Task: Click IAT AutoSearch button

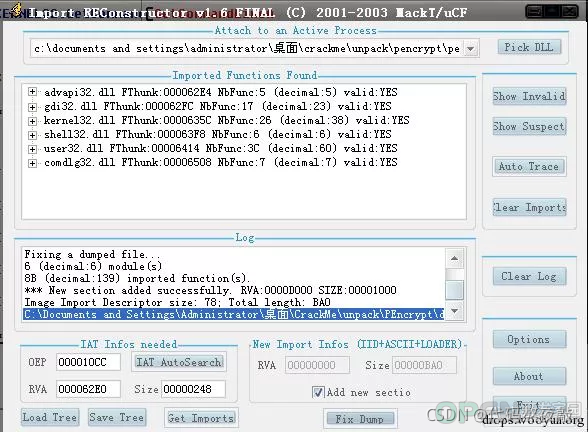Action: 179,362
